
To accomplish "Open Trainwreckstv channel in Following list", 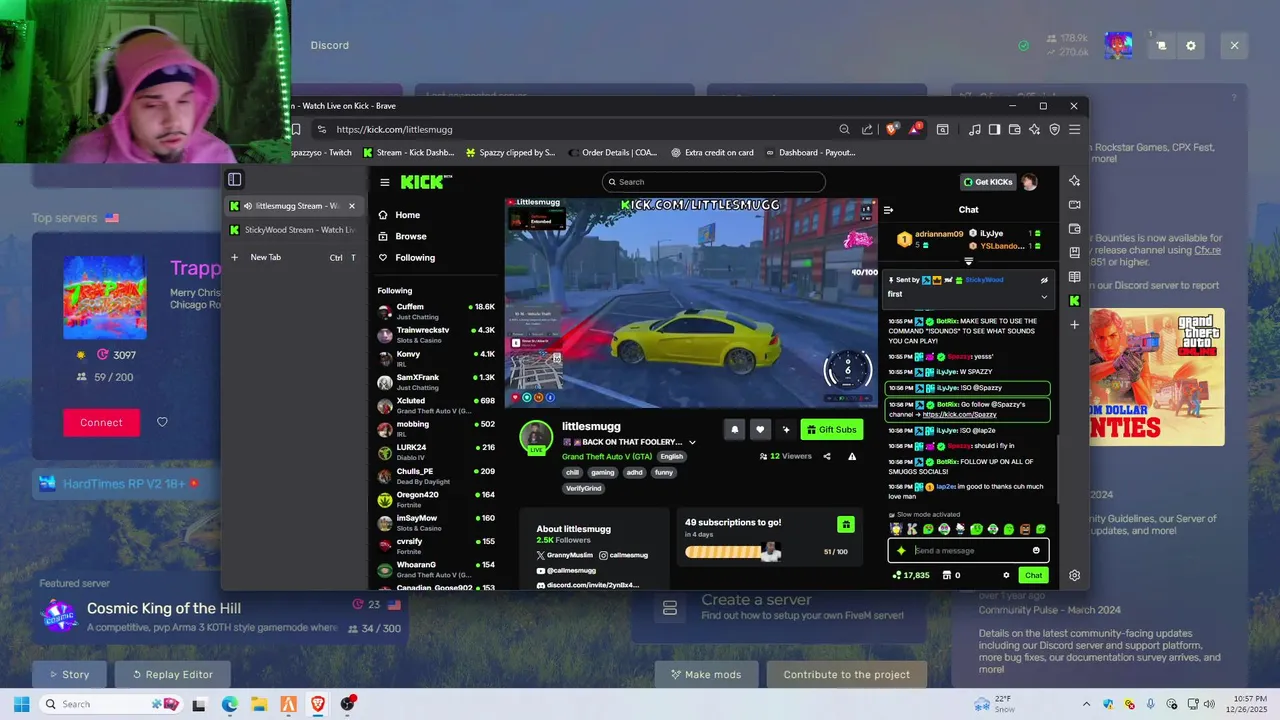I will pos(436,334).
